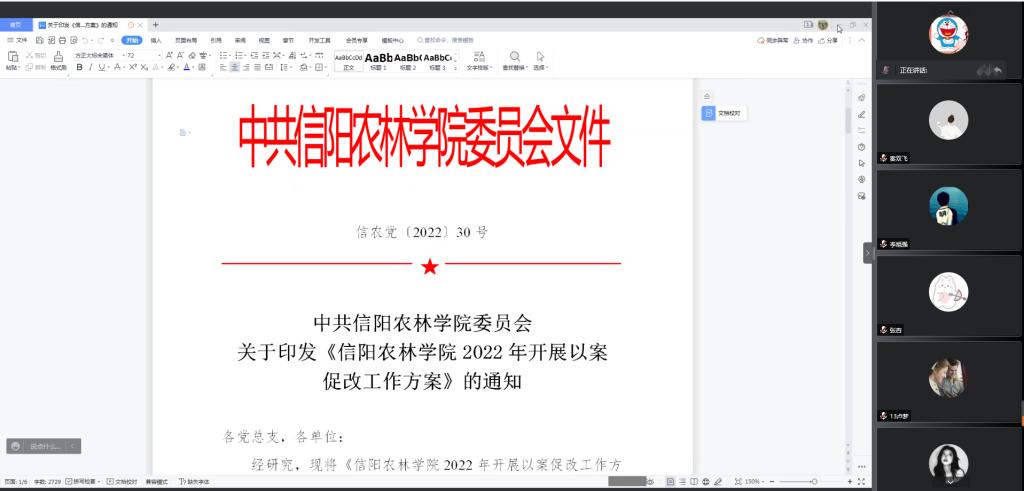The image size is (1024, 491).
Task: Toggle Bold formatting
Action: point(79,68)
